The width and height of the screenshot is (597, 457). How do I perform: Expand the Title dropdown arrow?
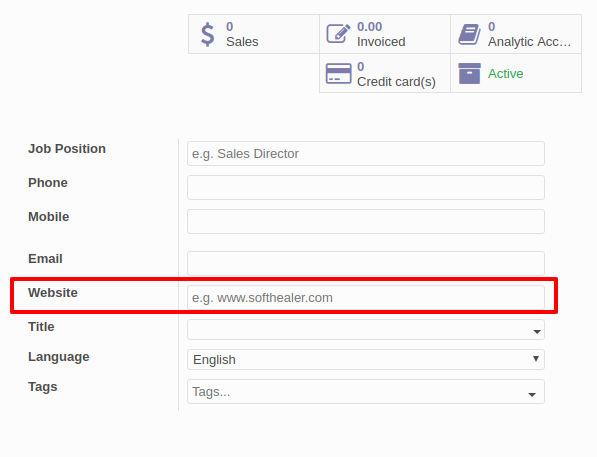tap(537, 332)
